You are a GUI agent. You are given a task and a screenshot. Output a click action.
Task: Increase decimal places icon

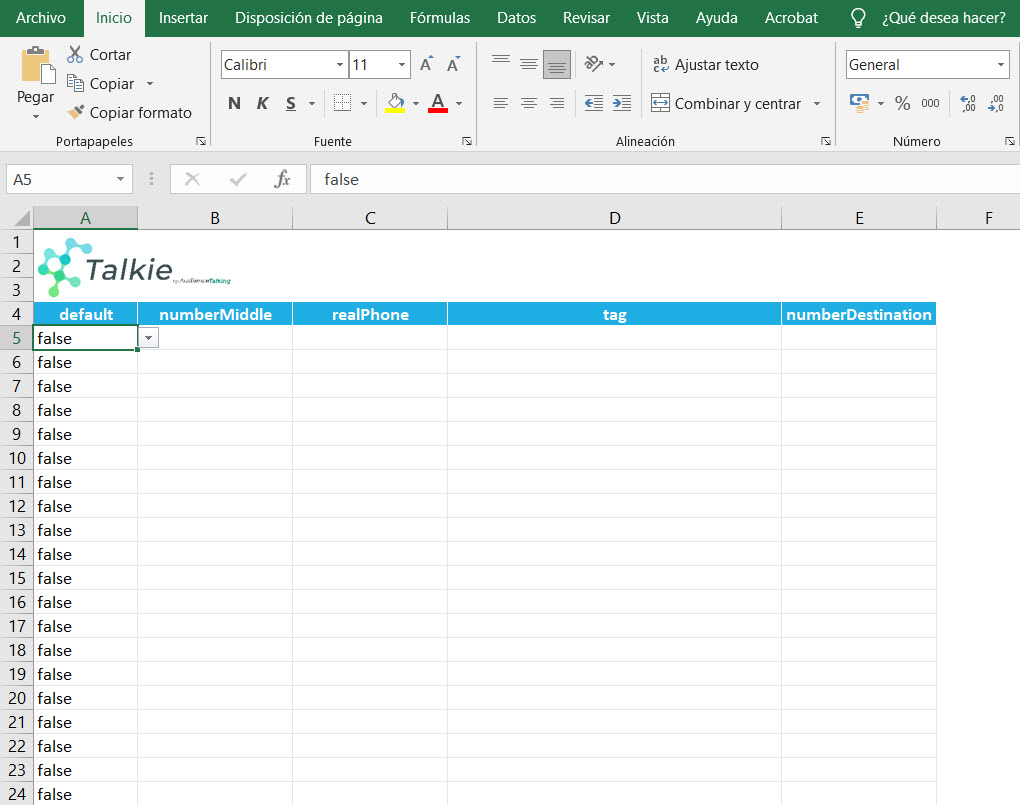click(967, 103)
